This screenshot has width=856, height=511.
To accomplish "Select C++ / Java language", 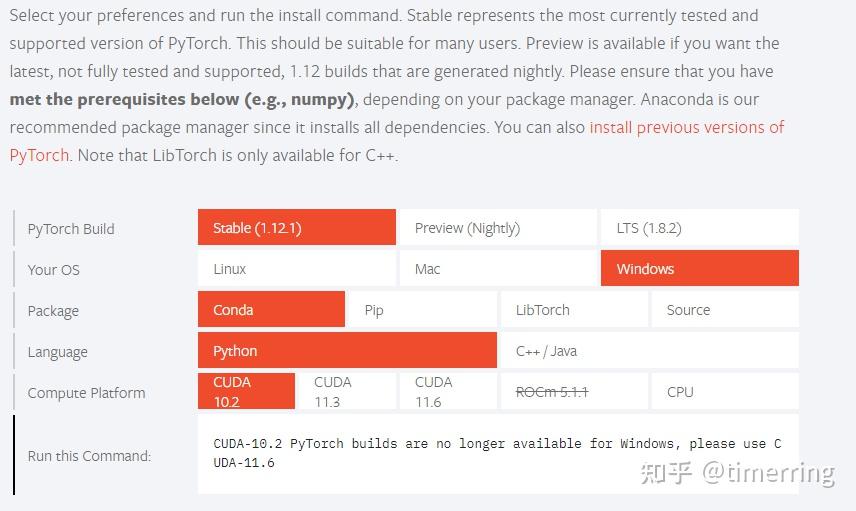I will tap(648, 351).
